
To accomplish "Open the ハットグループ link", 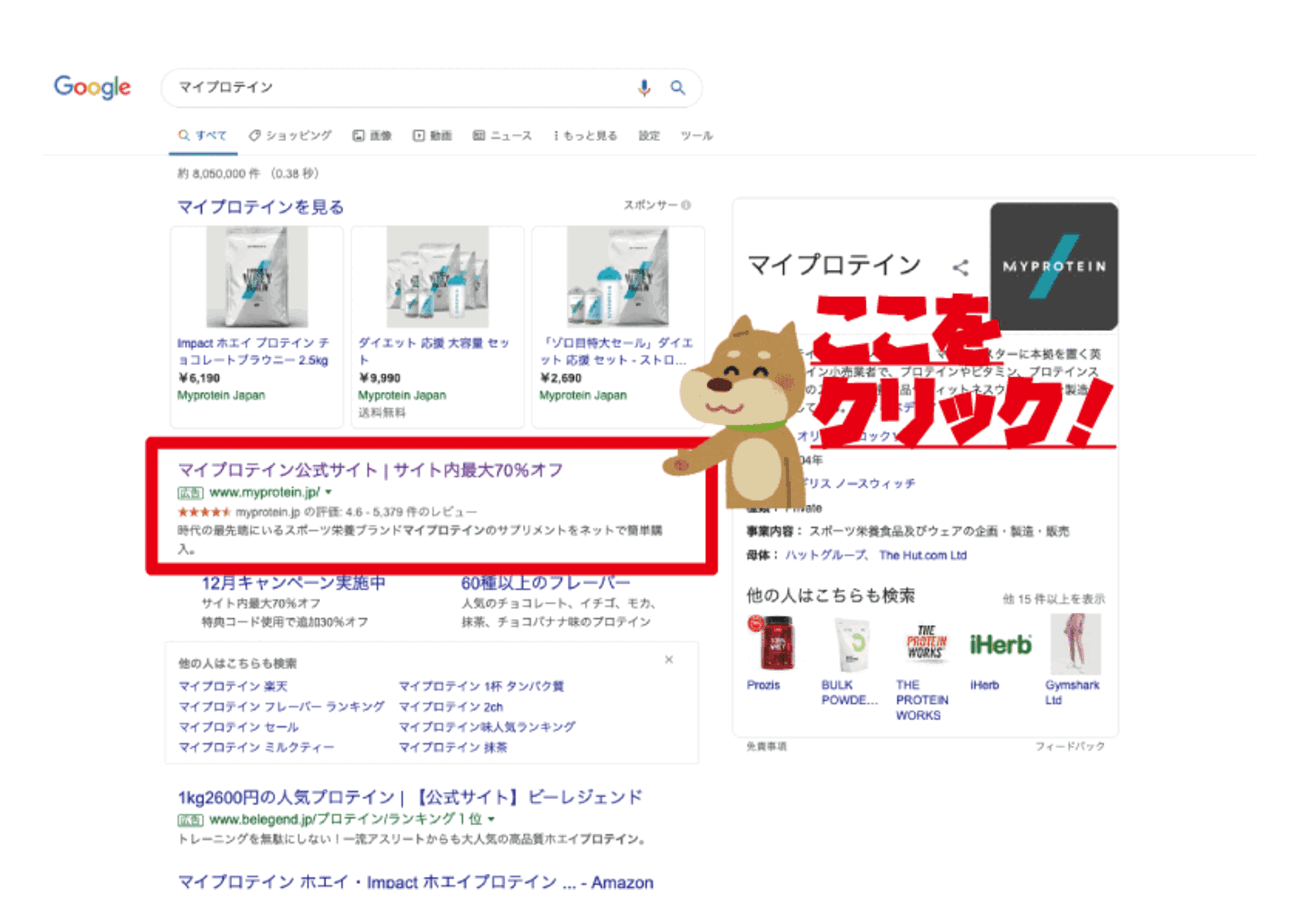I will [827, 555].
